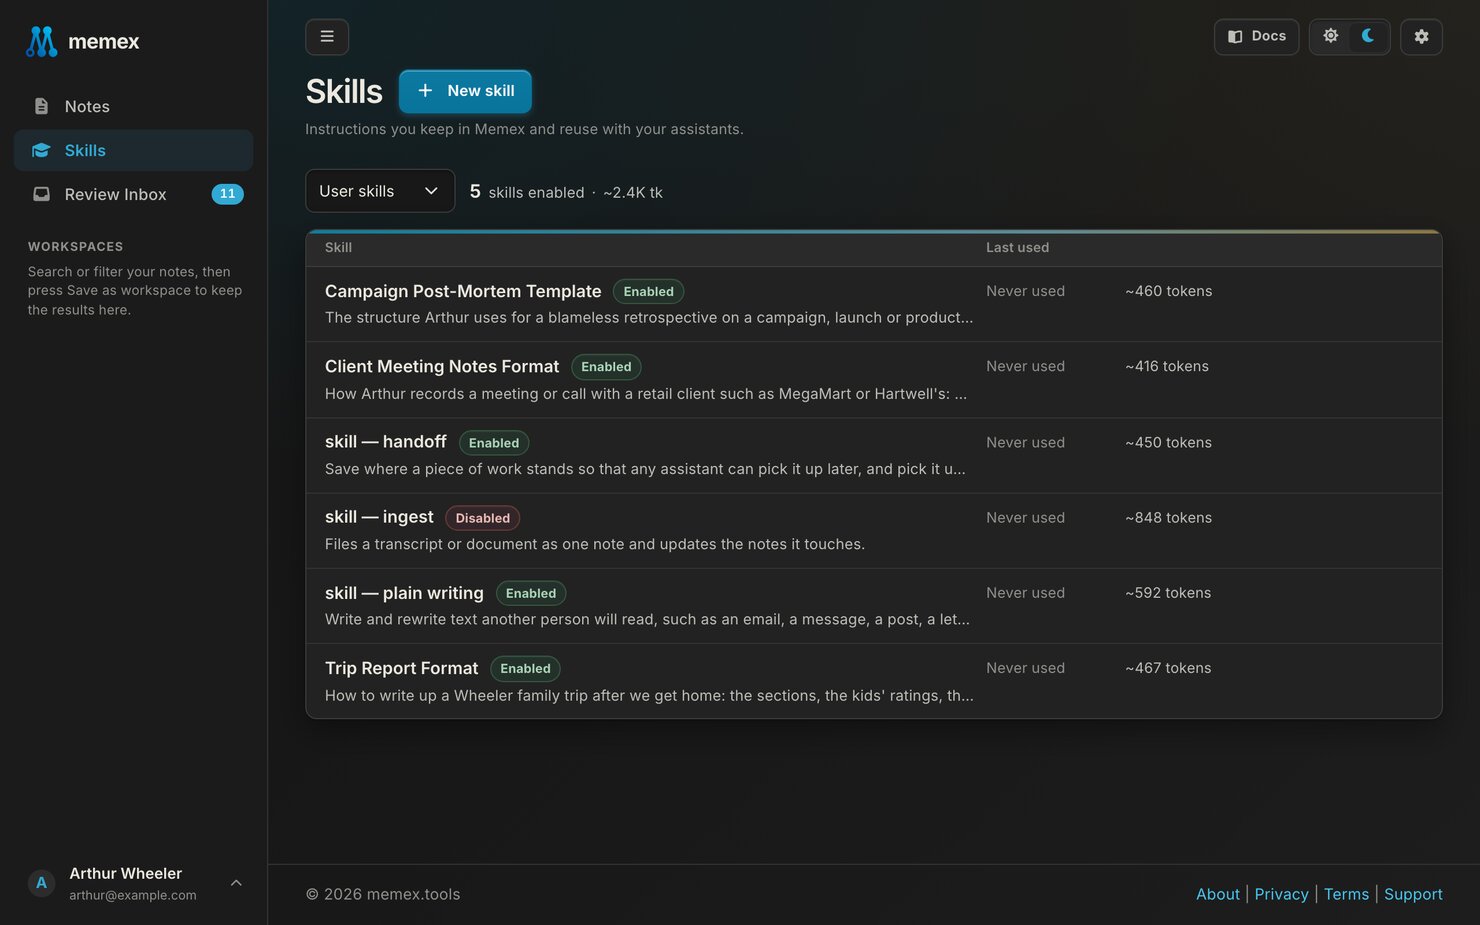Create a New skill
This screenshot has width=1480, height=925.
point(465,91)
